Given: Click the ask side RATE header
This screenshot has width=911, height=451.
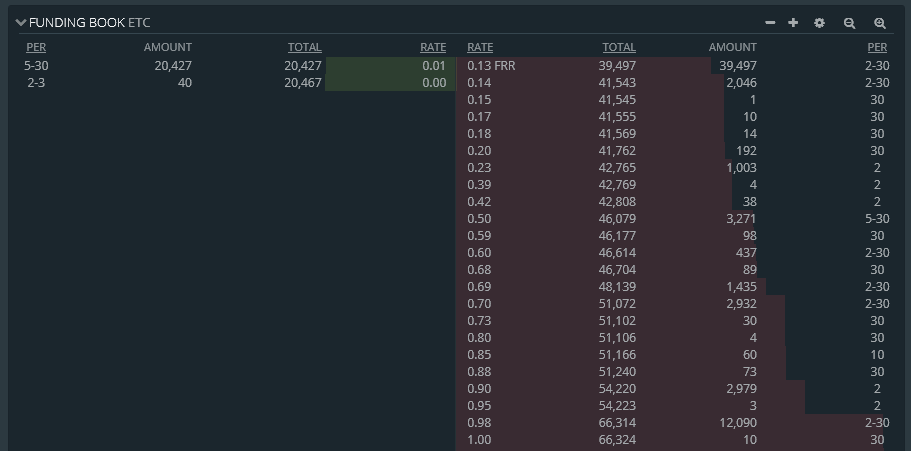Looking at the screenshot, I should [480, 47].
